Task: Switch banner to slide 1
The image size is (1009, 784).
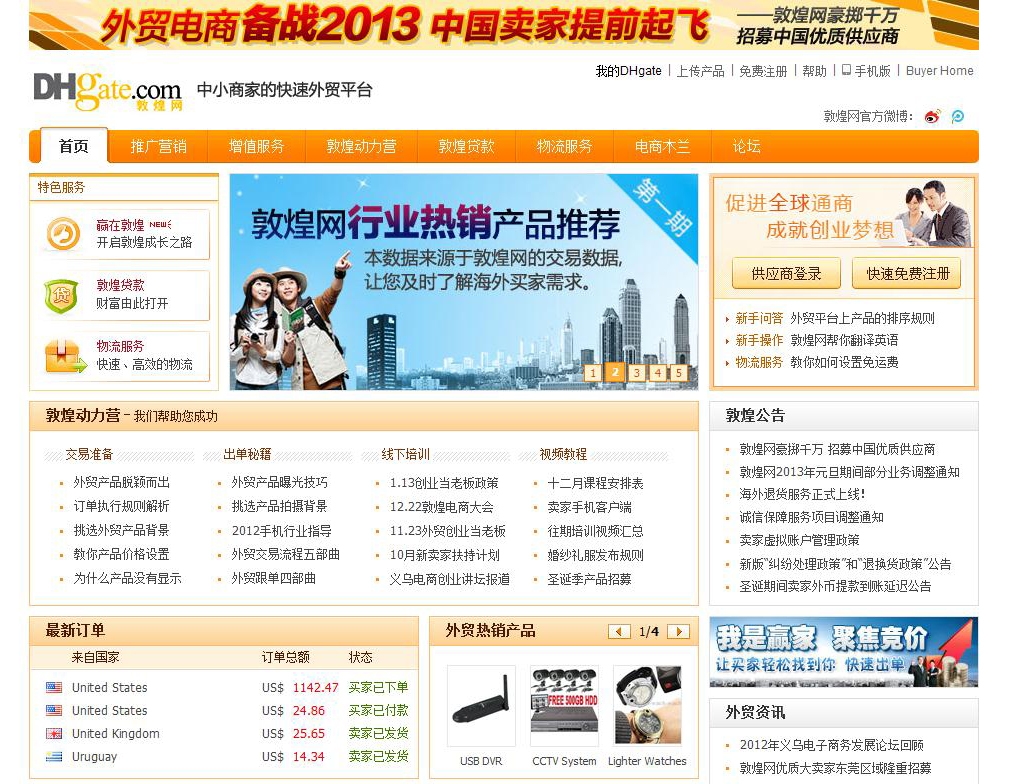Action: [593, 372]
